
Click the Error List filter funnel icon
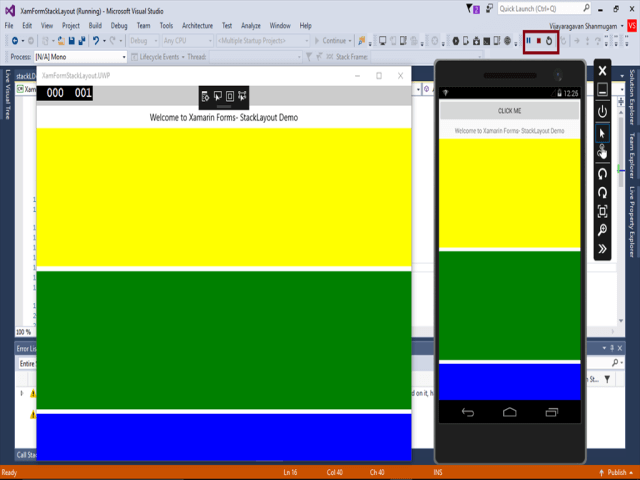click(607, 379)
